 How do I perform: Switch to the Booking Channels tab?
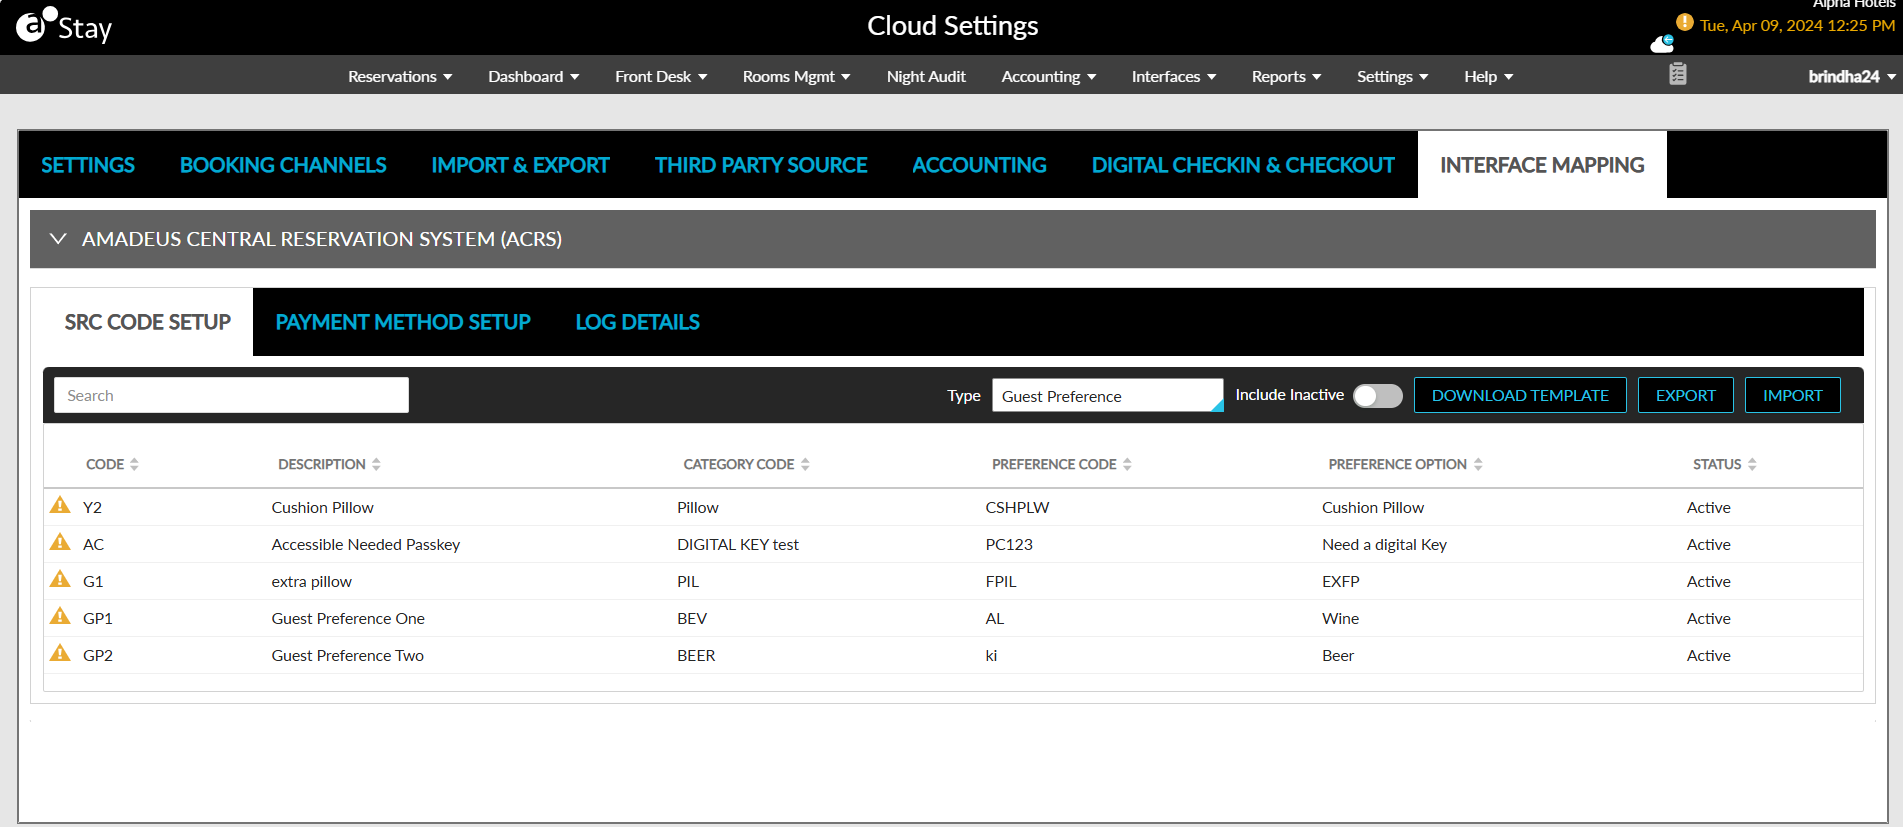(x=283, y=165)
